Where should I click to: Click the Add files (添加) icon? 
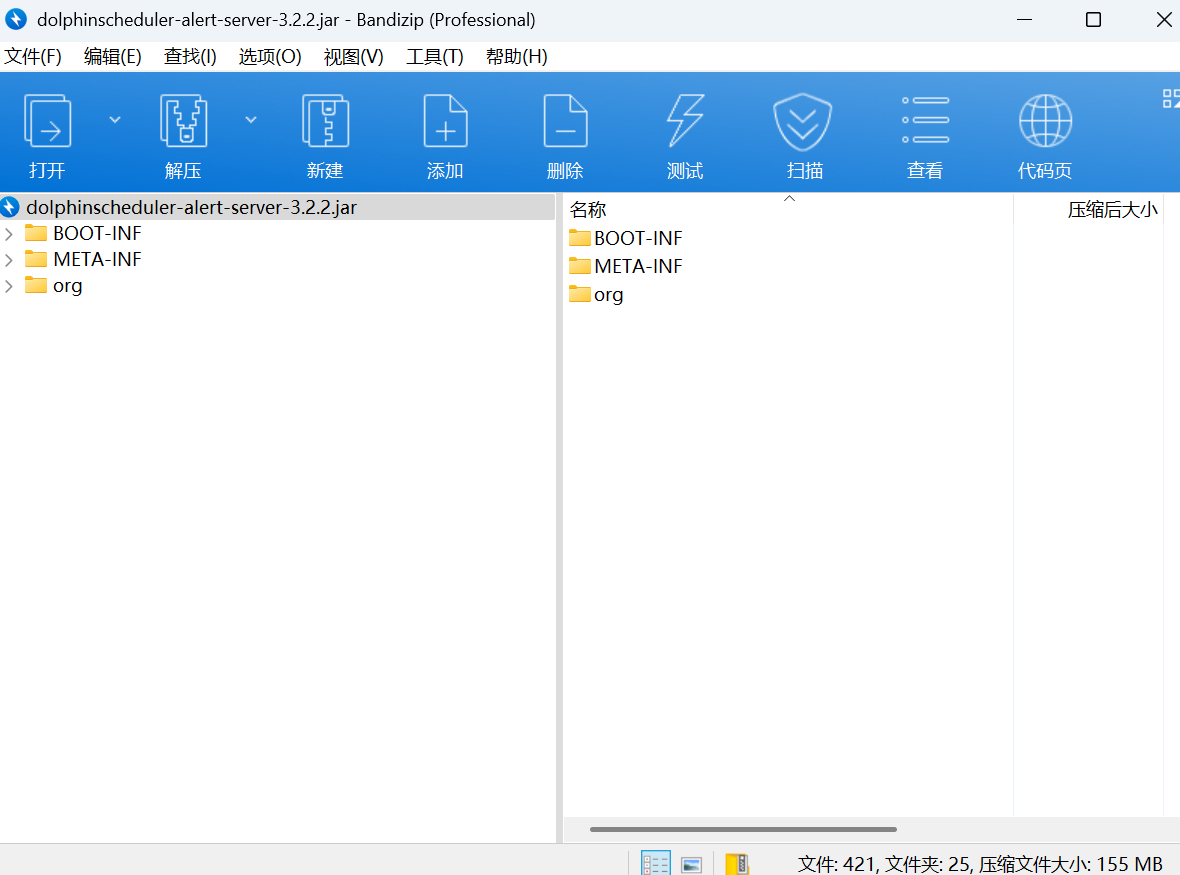[x=445, y=121]
